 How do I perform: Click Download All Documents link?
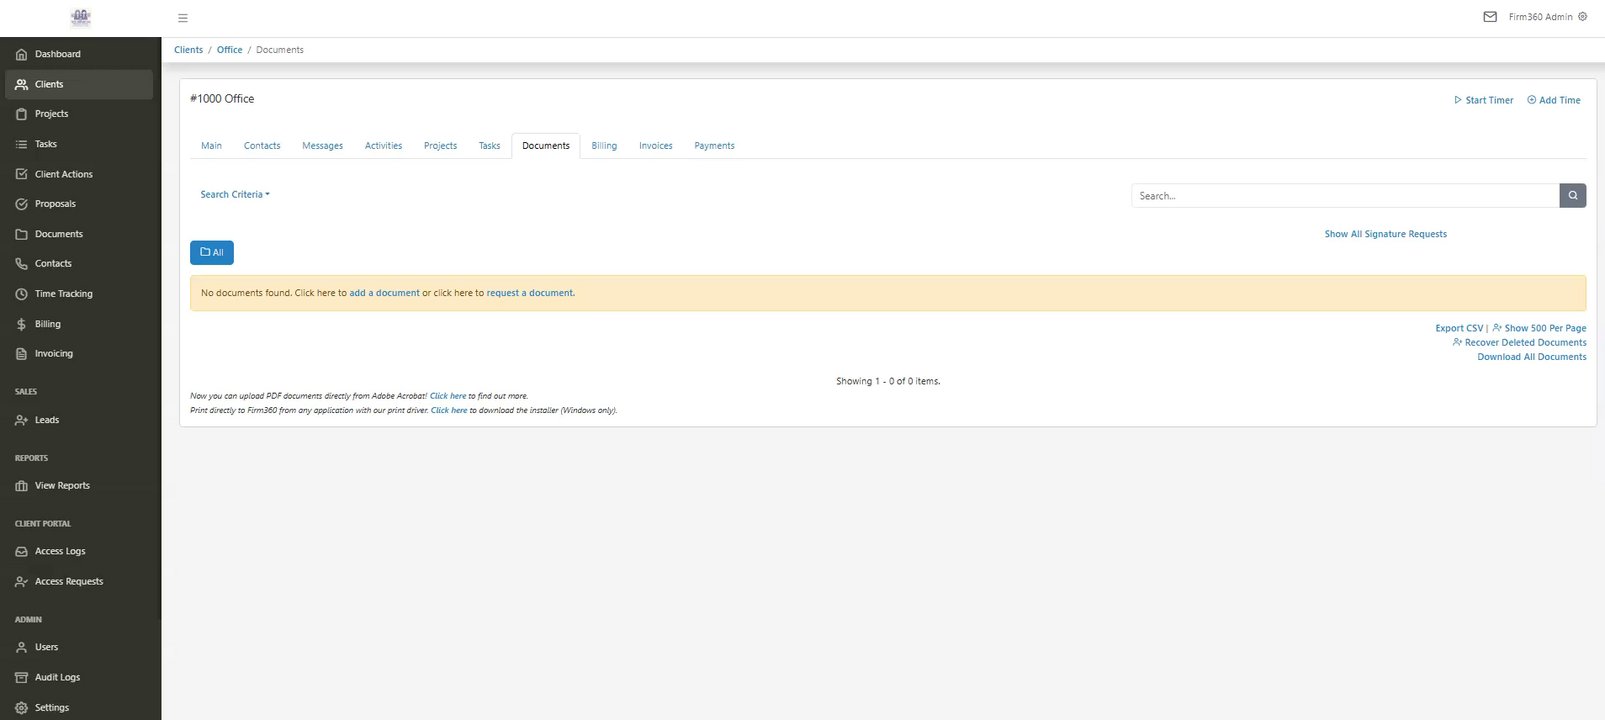pos(1532,357)
